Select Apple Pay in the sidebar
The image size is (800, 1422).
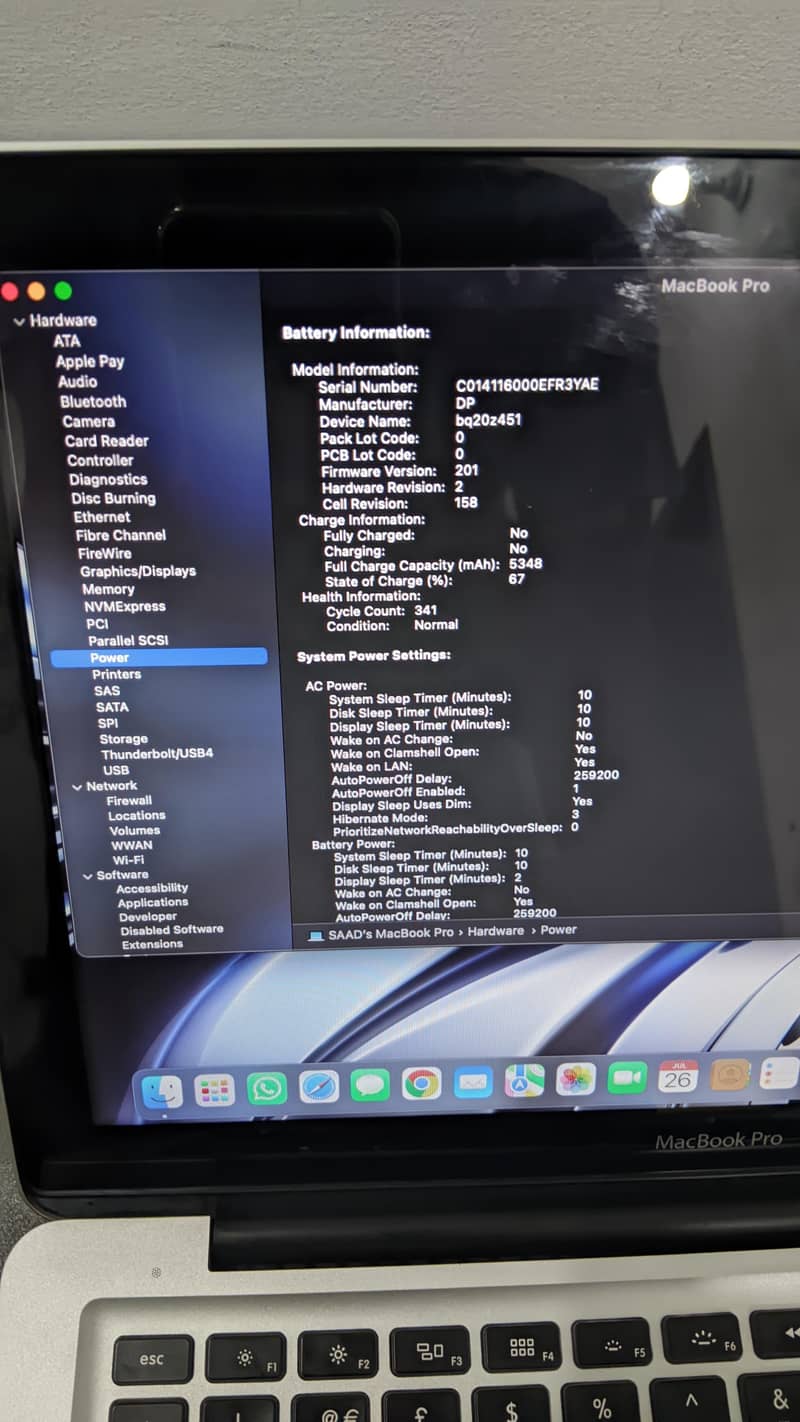(90, 361)
